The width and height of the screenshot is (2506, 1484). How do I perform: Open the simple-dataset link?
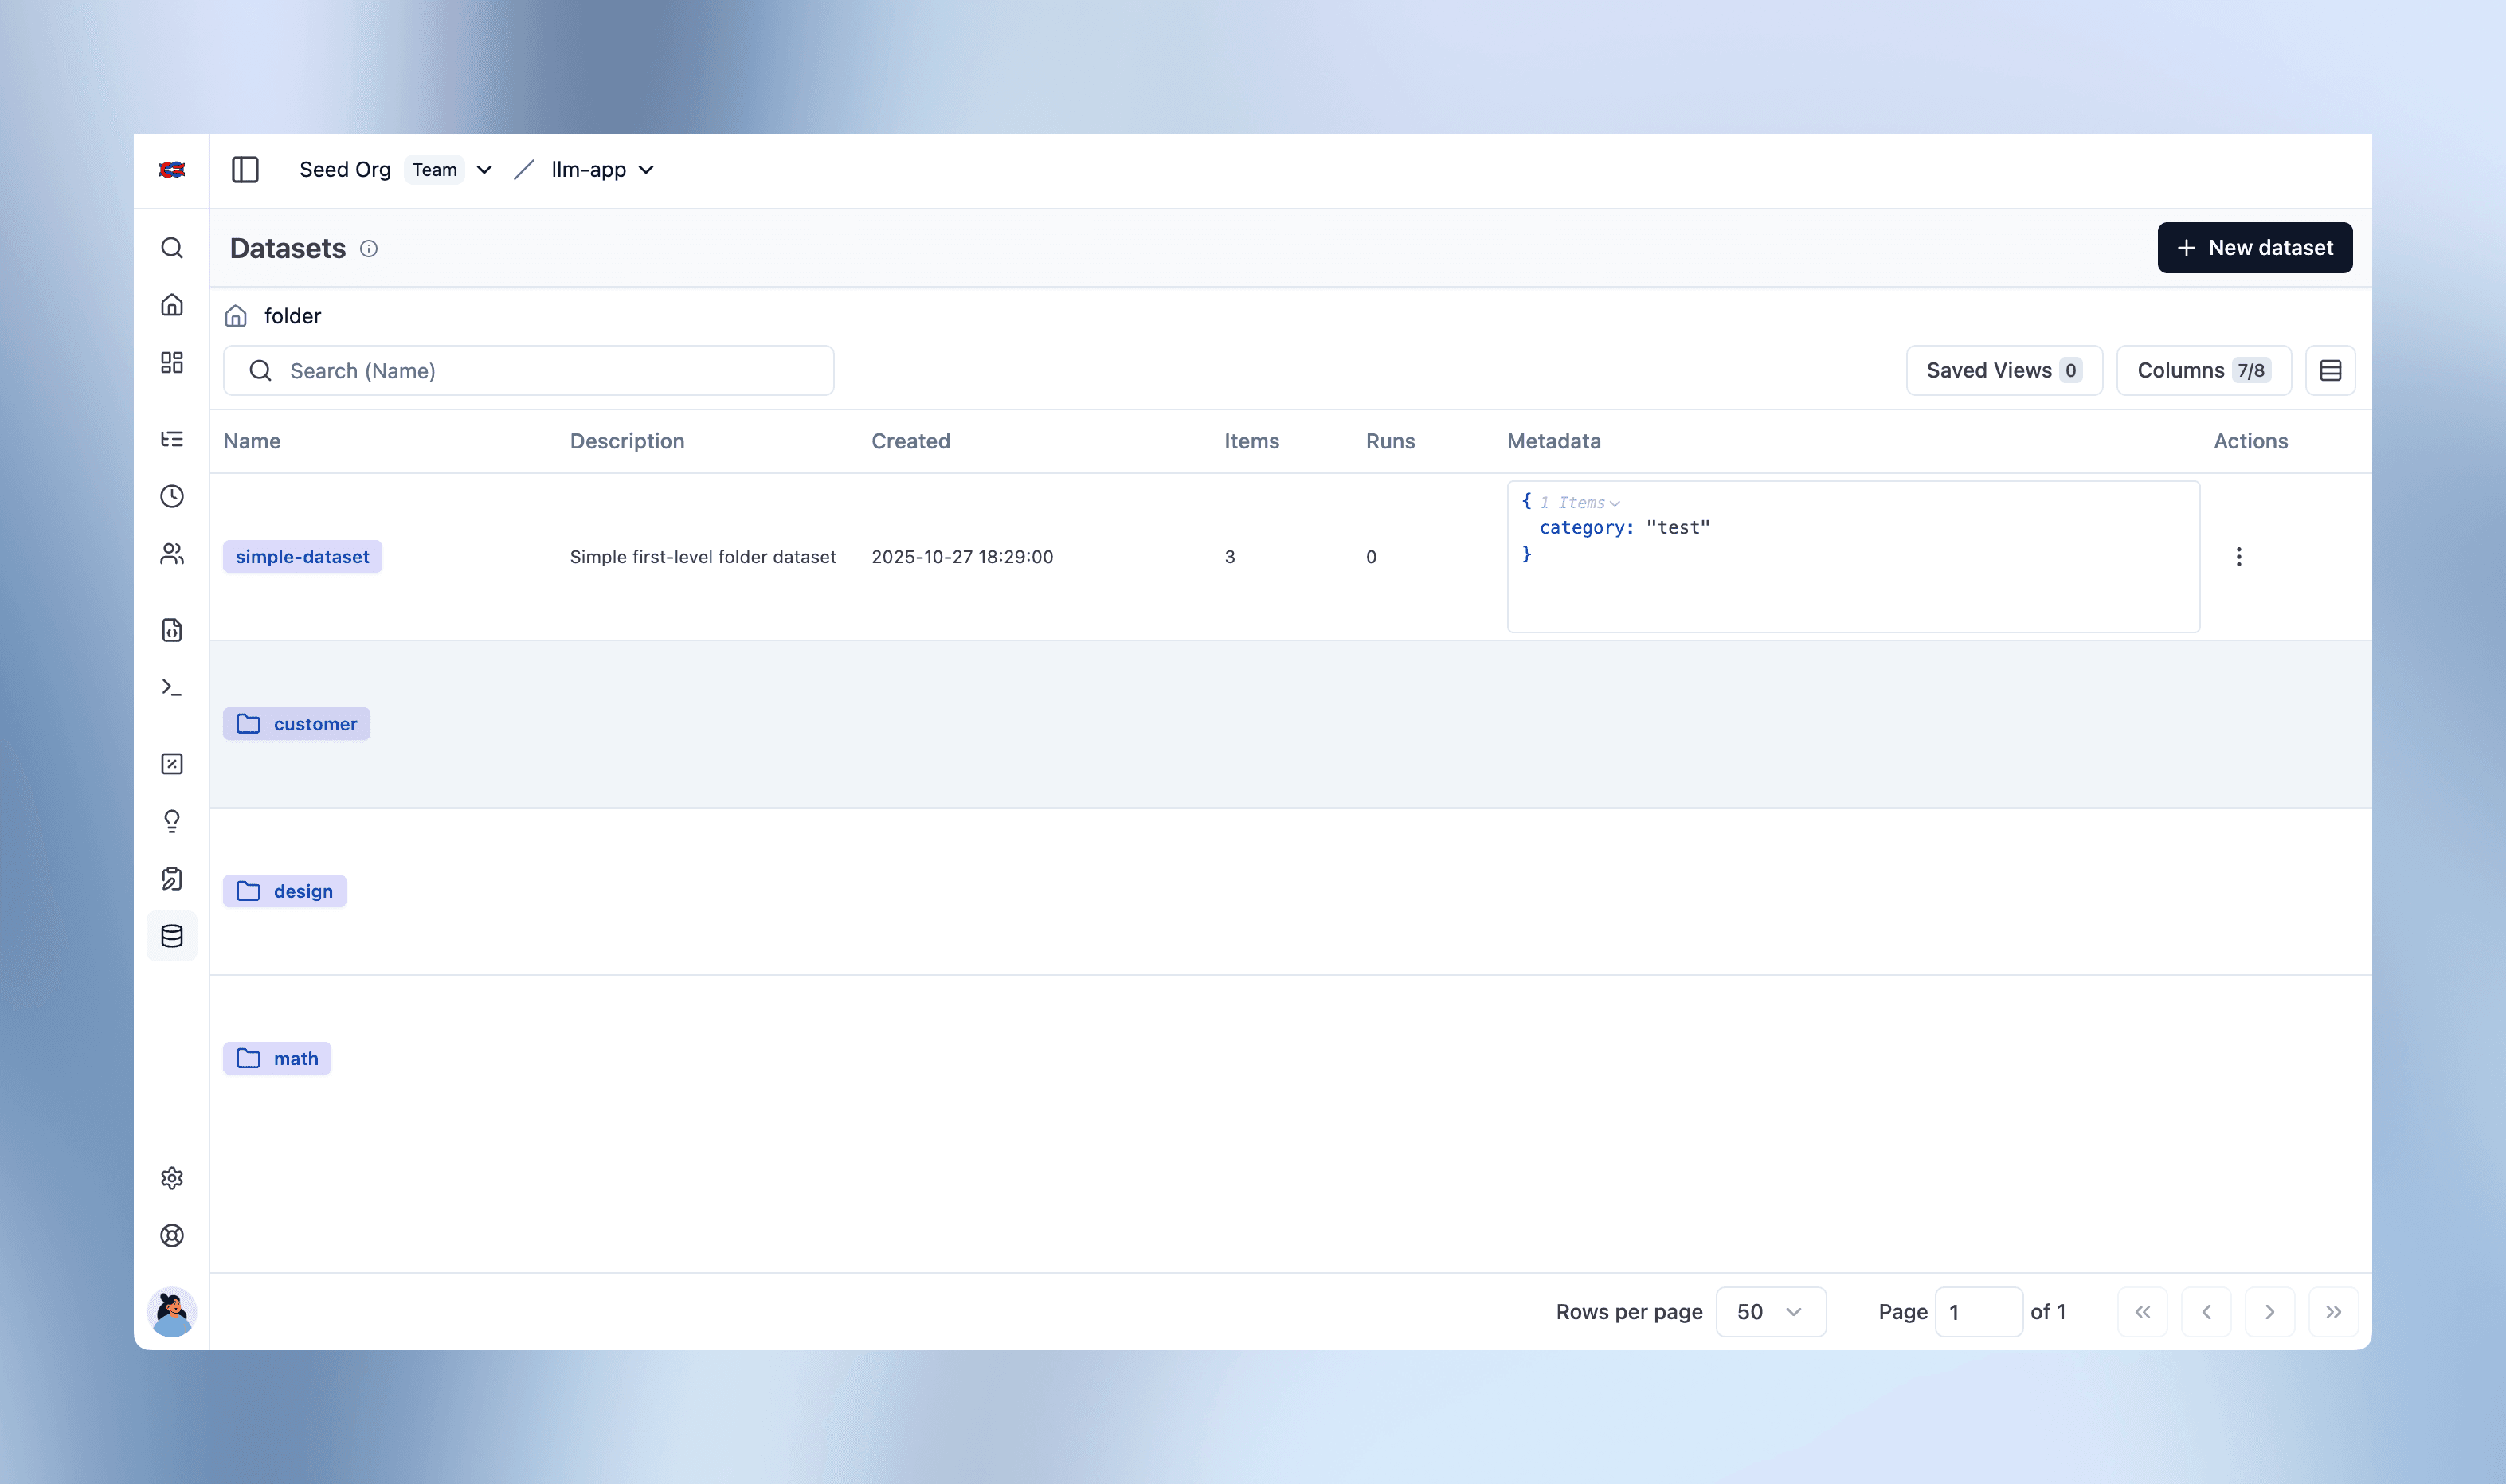tap(302, 556)
